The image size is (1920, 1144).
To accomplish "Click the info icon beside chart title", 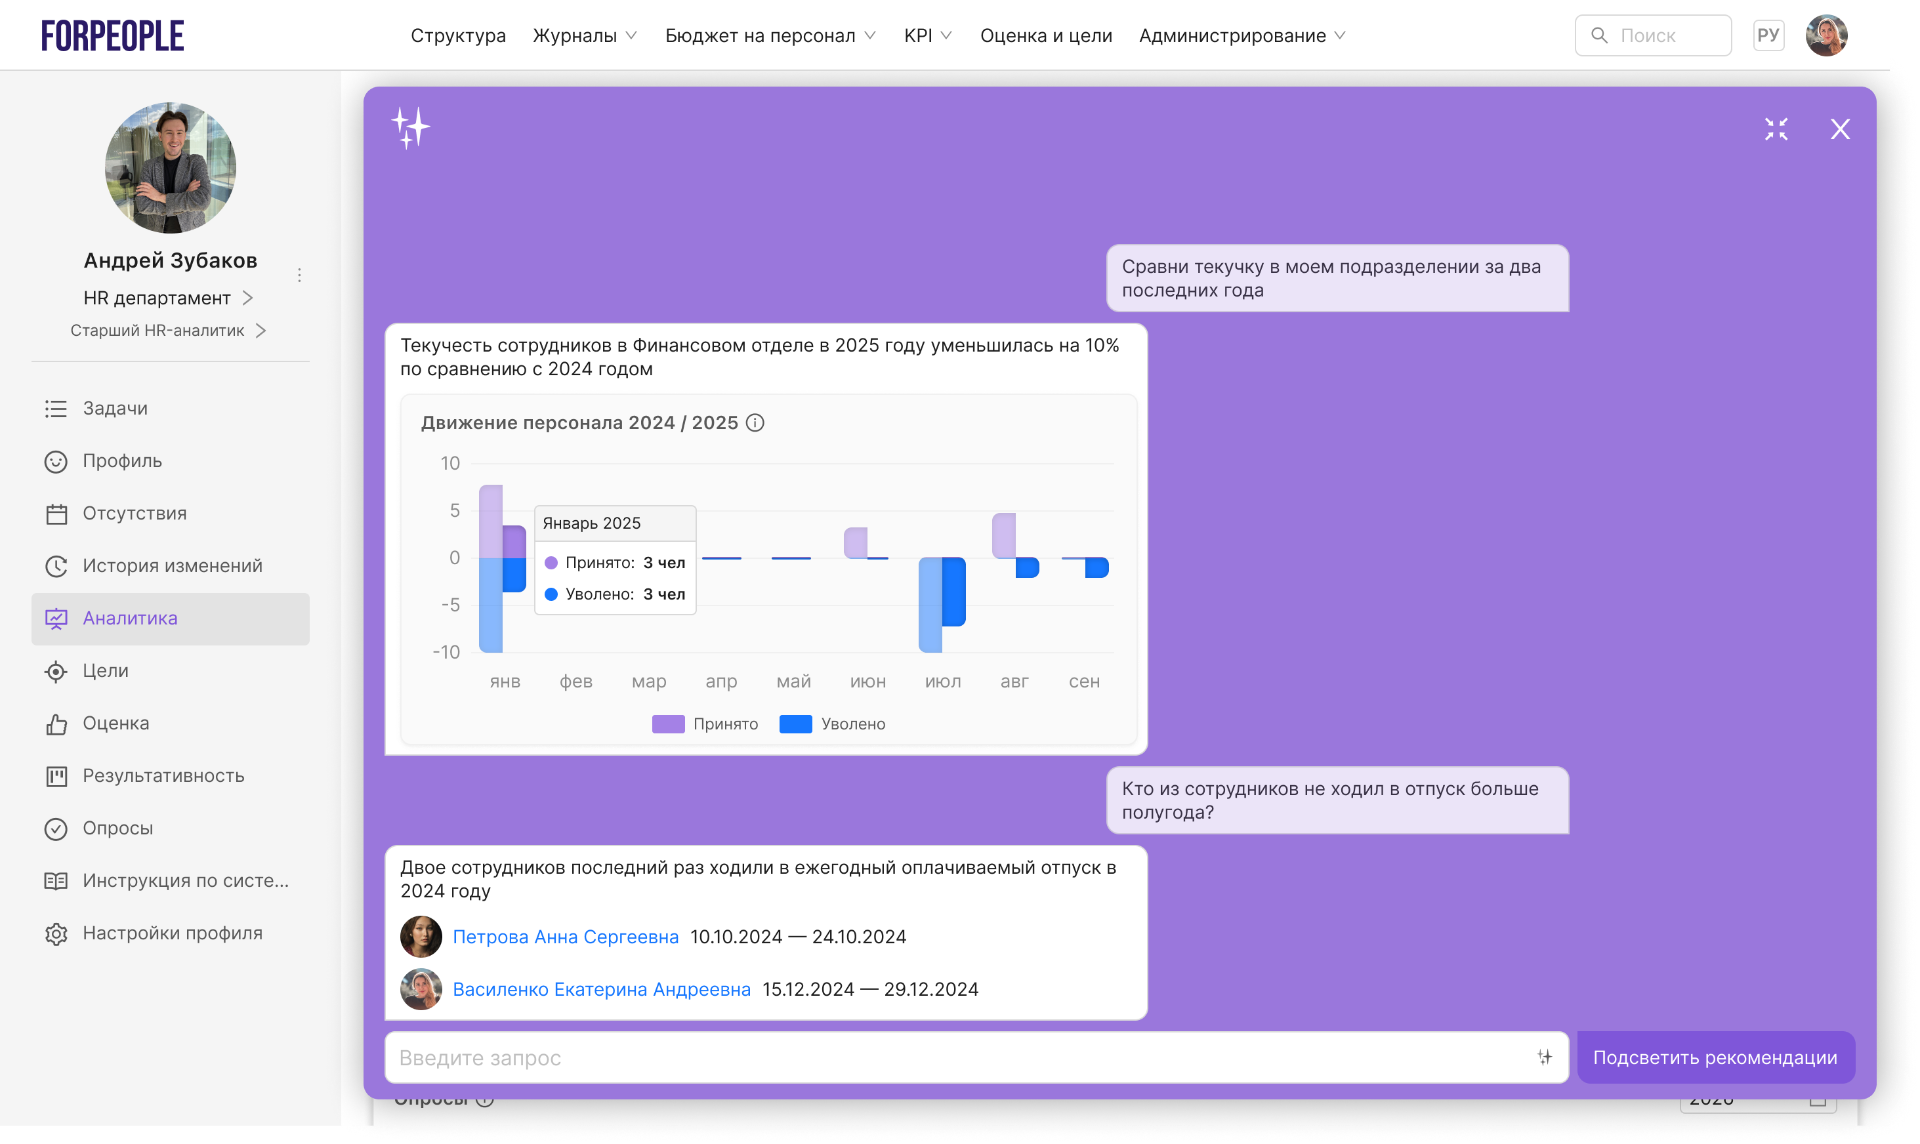I will click(x=756, y=423).
